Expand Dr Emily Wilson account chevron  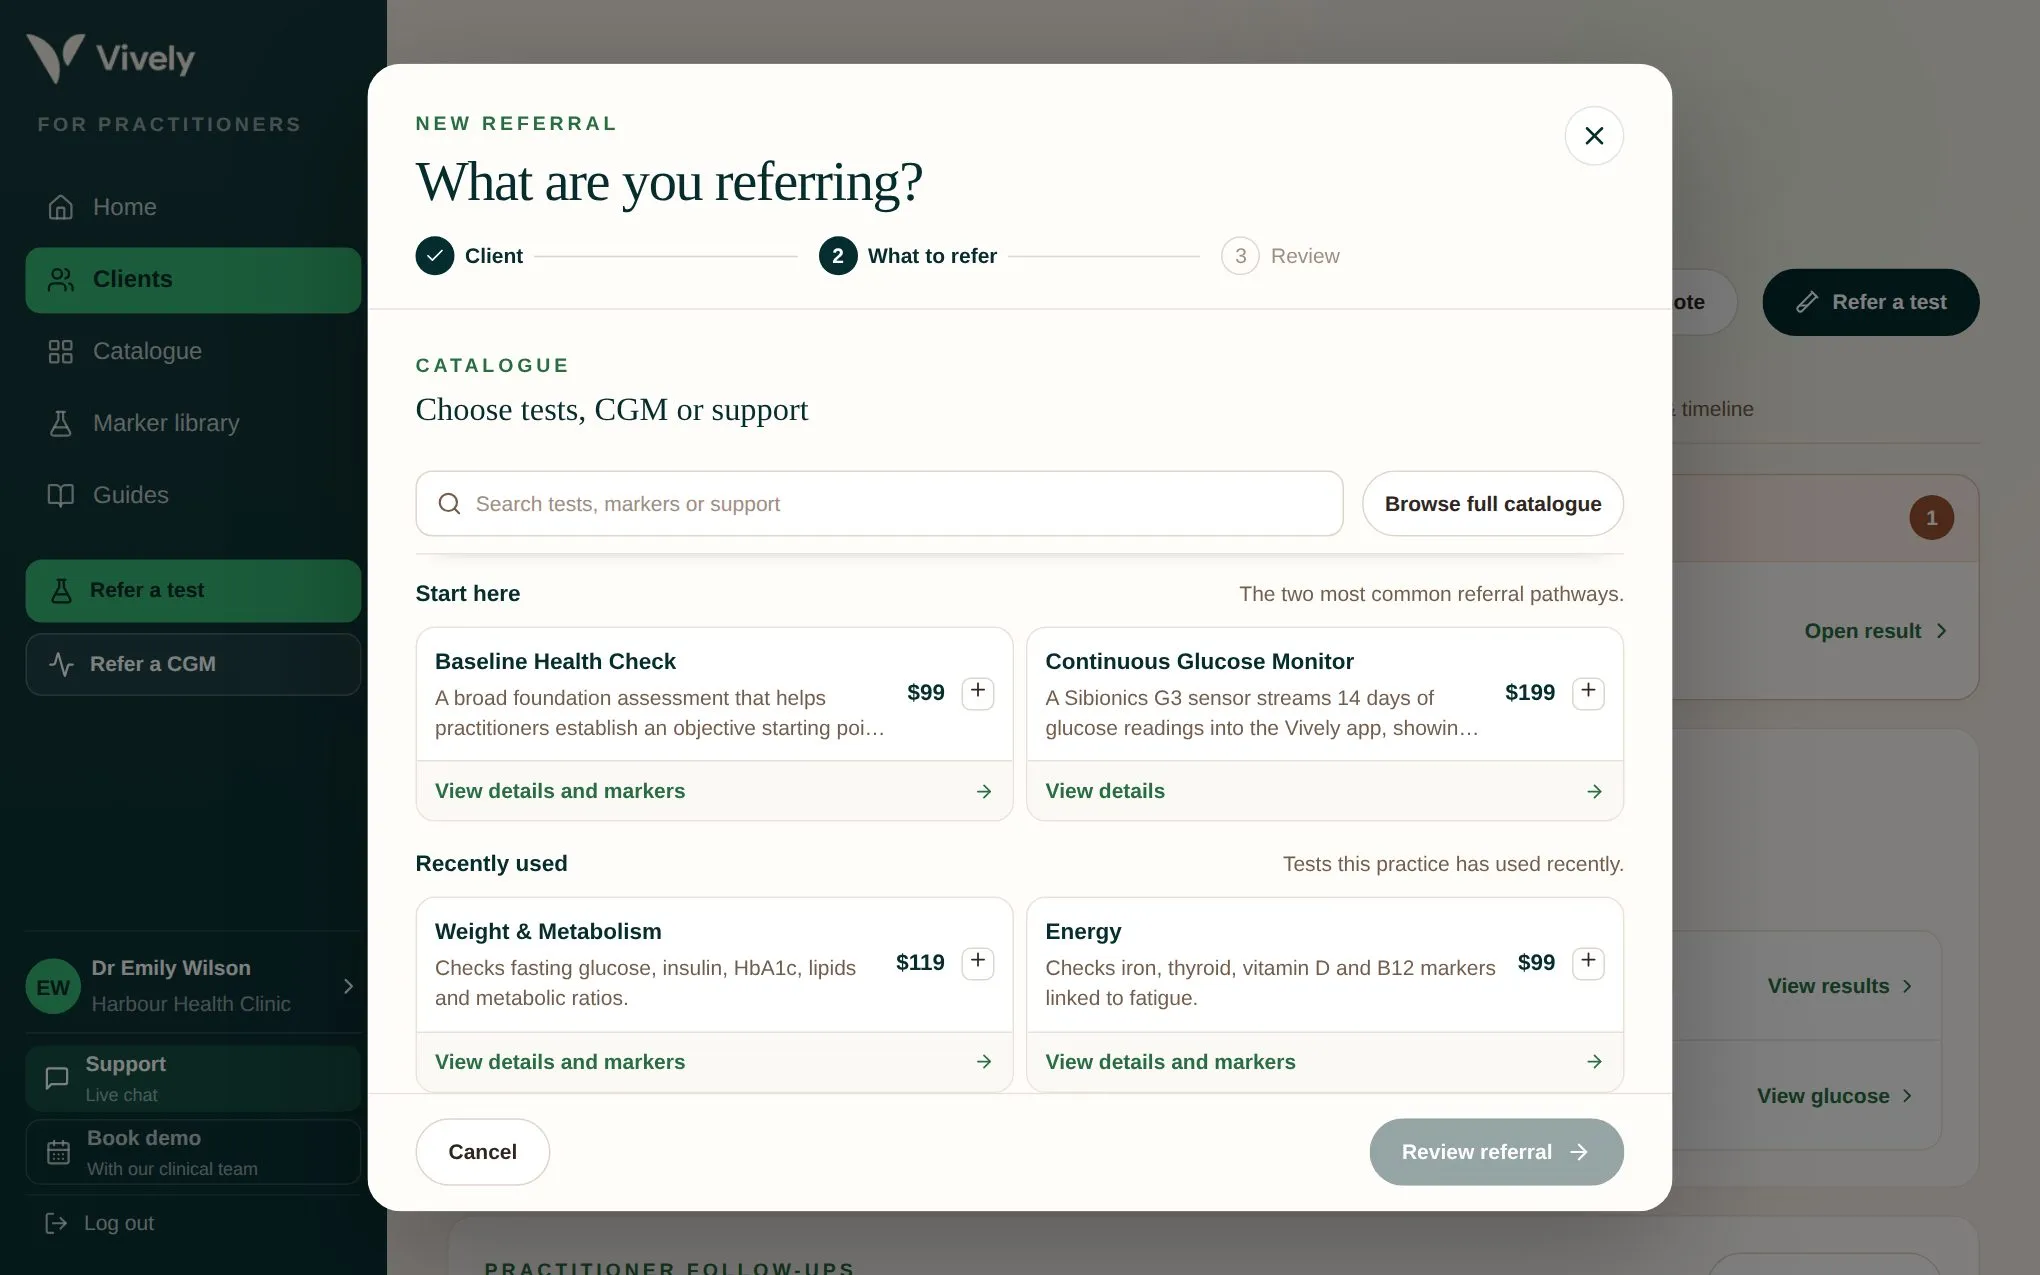click(x=348, y=986)
